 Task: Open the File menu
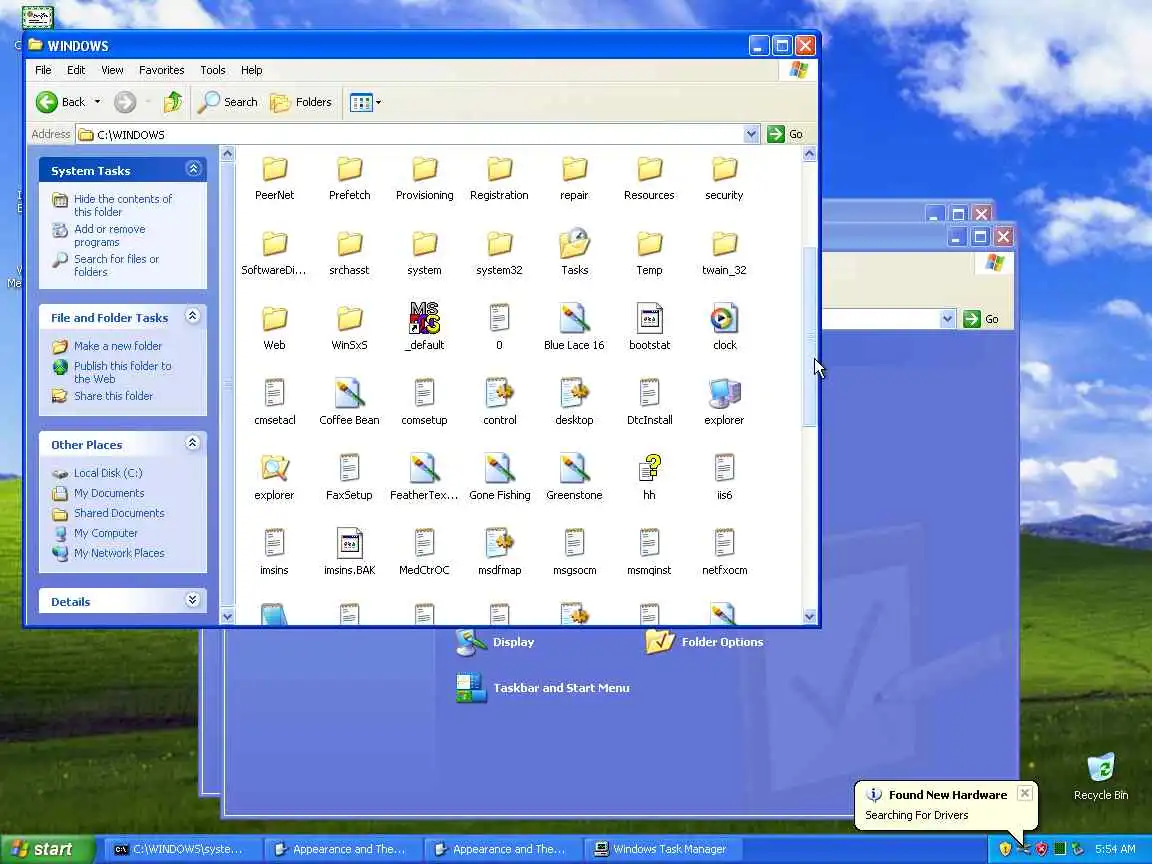[43, 70]
